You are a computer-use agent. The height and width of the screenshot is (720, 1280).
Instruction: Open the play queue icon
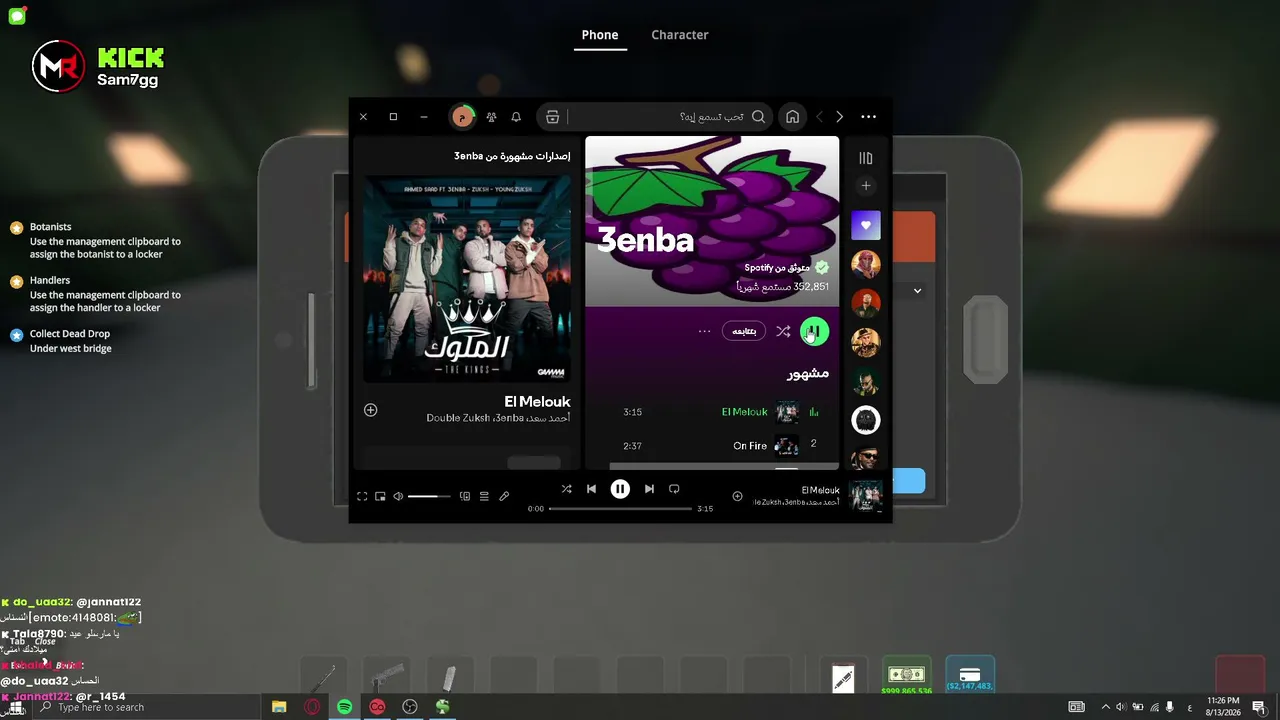(x=484, y=496)
